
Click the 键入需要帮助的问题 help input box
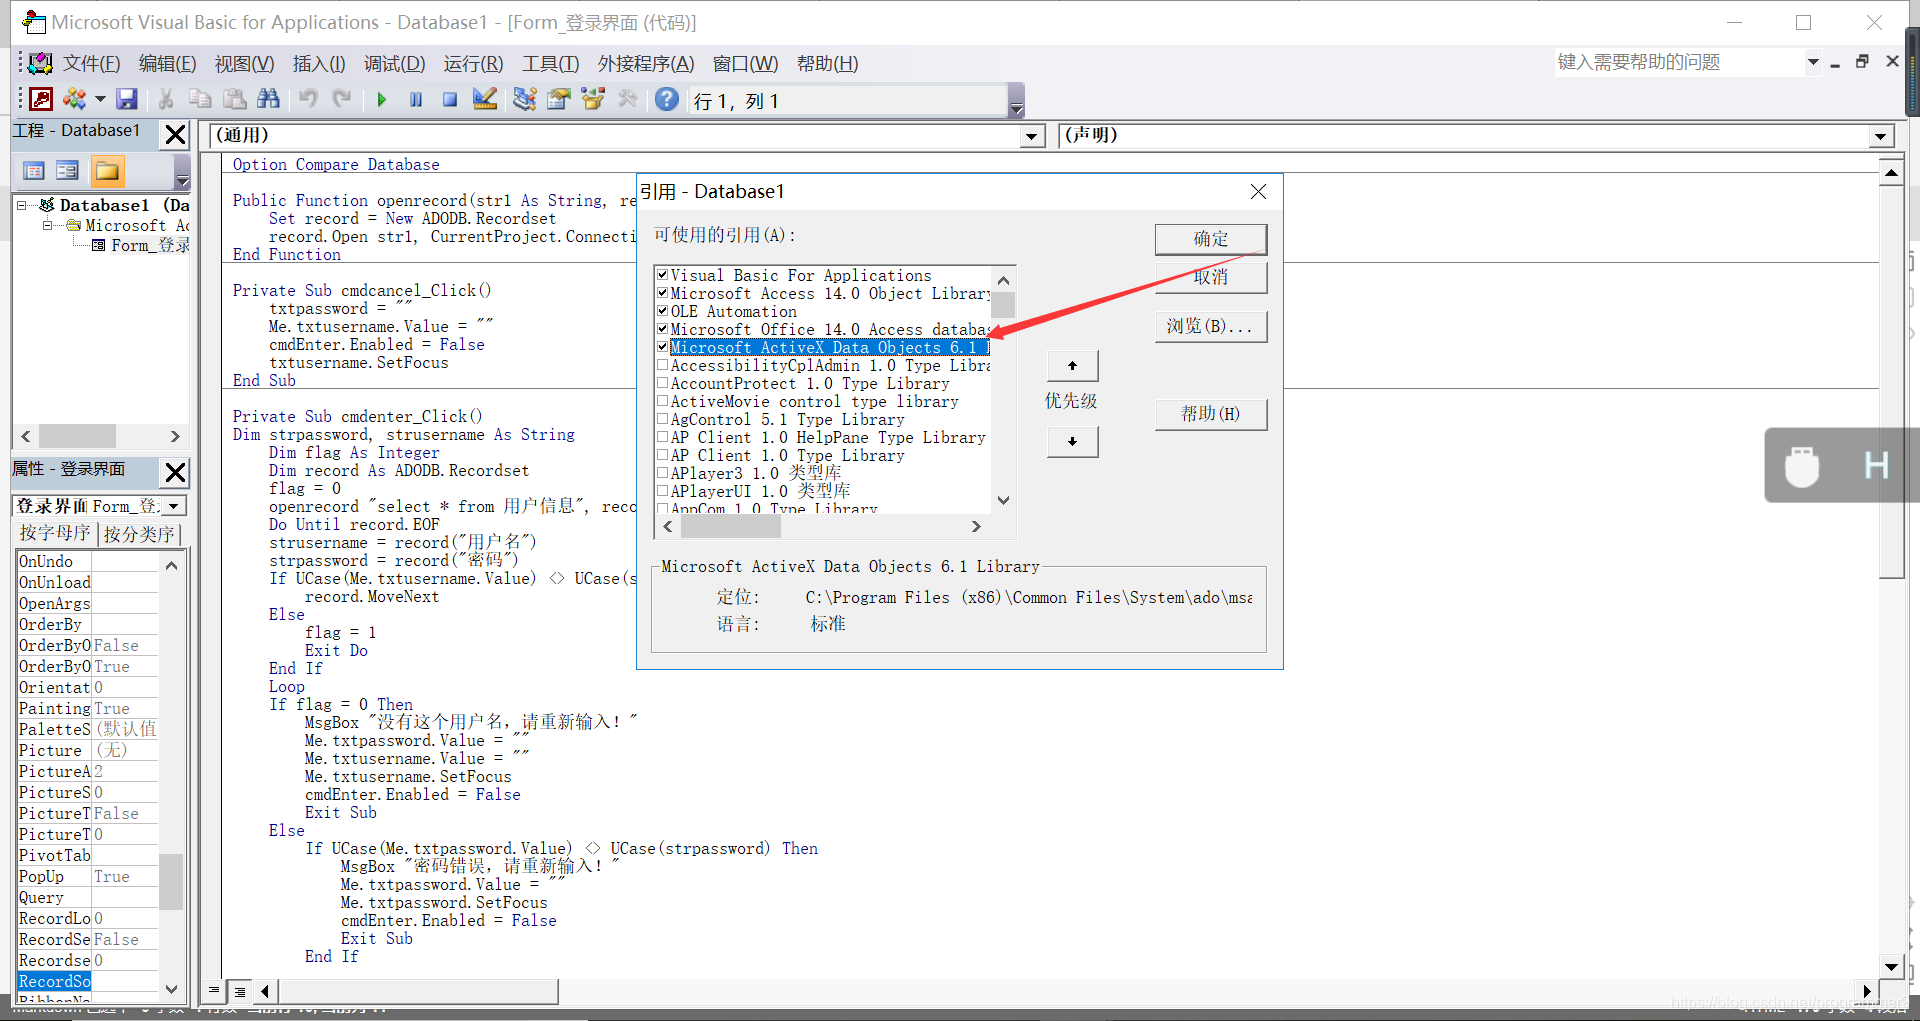click(x=1678, y=62)
